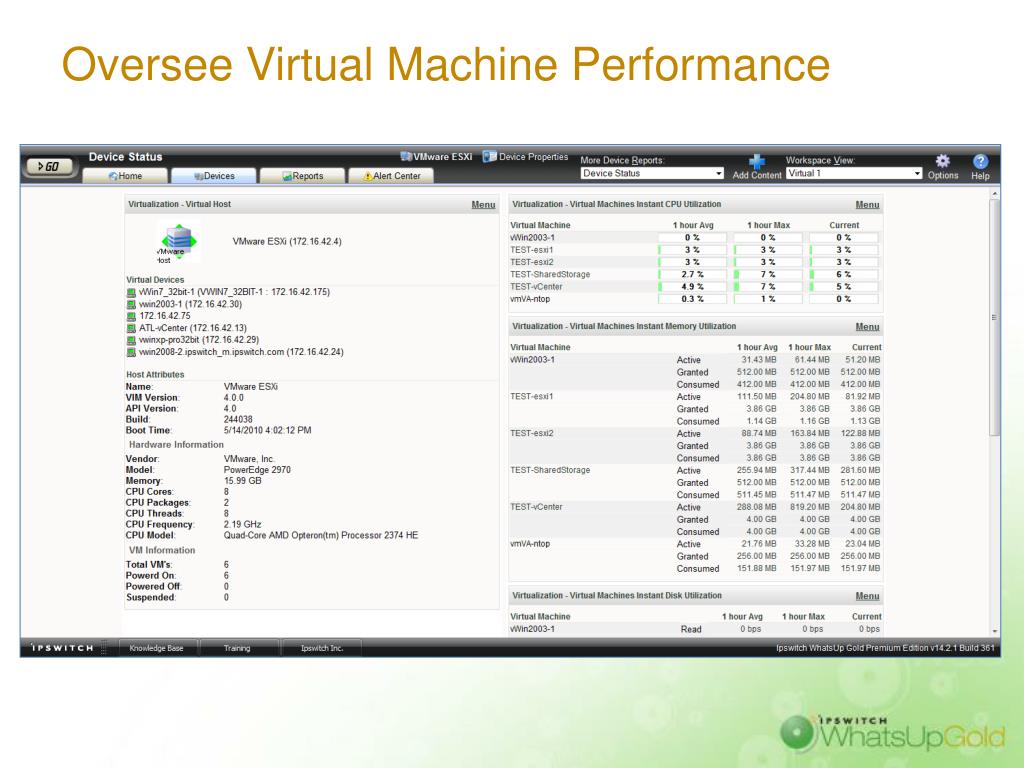
Task: Select vWin7_32bit-1 virtual device entry
Action: point(234,292)
